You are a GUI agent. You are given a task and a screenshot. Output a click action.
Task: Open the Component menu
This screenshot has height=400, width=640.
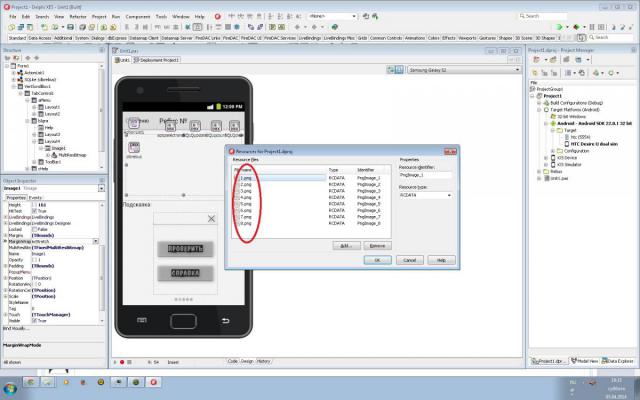[138, 17]
